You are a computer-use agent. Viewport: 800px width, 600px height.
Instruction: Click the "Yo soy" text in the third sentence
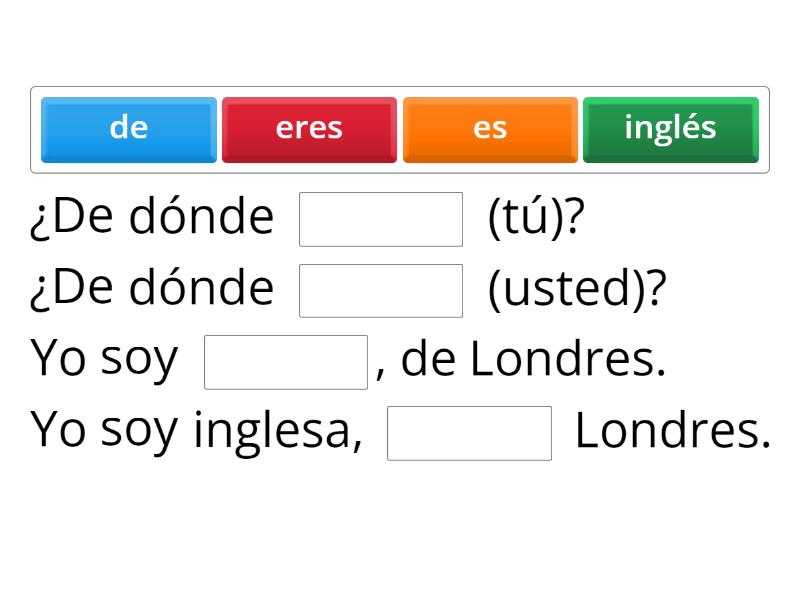click(103, 358)
